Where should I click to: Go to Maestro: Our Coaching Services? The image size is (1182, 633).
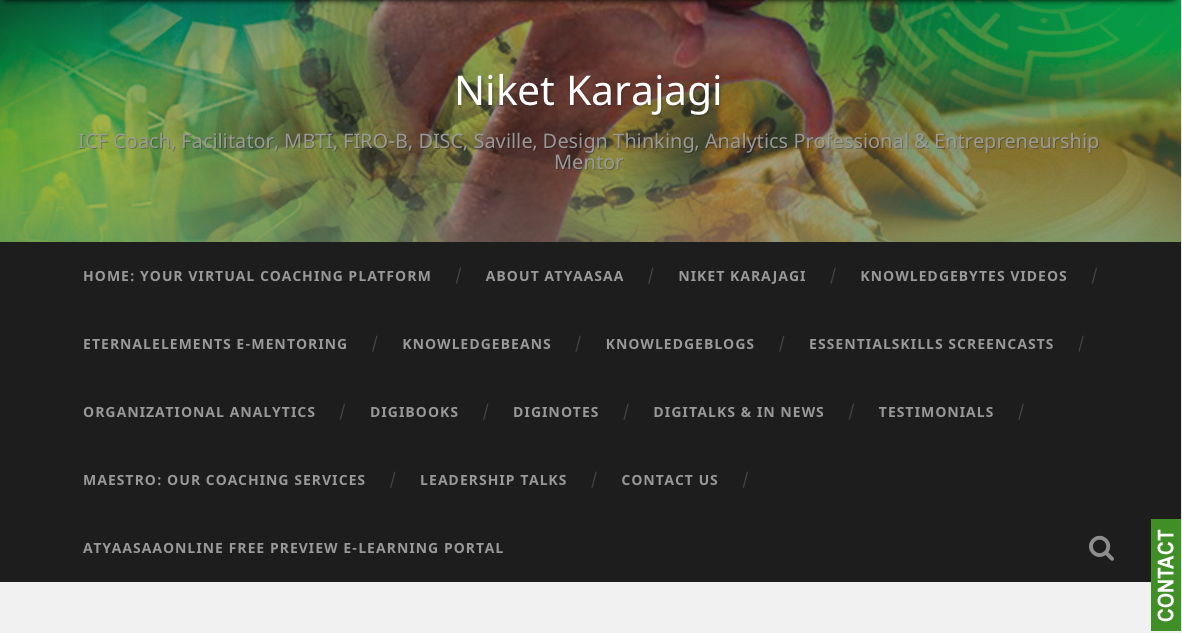[224, 480]
